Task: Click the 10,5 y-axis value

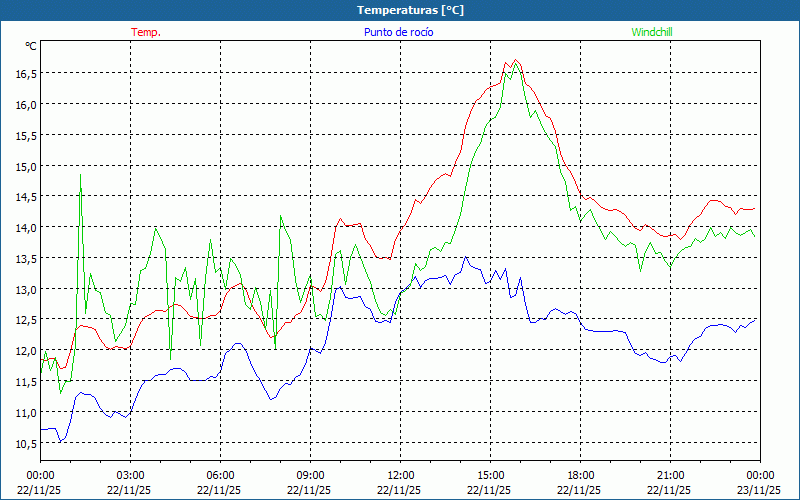Action: click(25, 443)
